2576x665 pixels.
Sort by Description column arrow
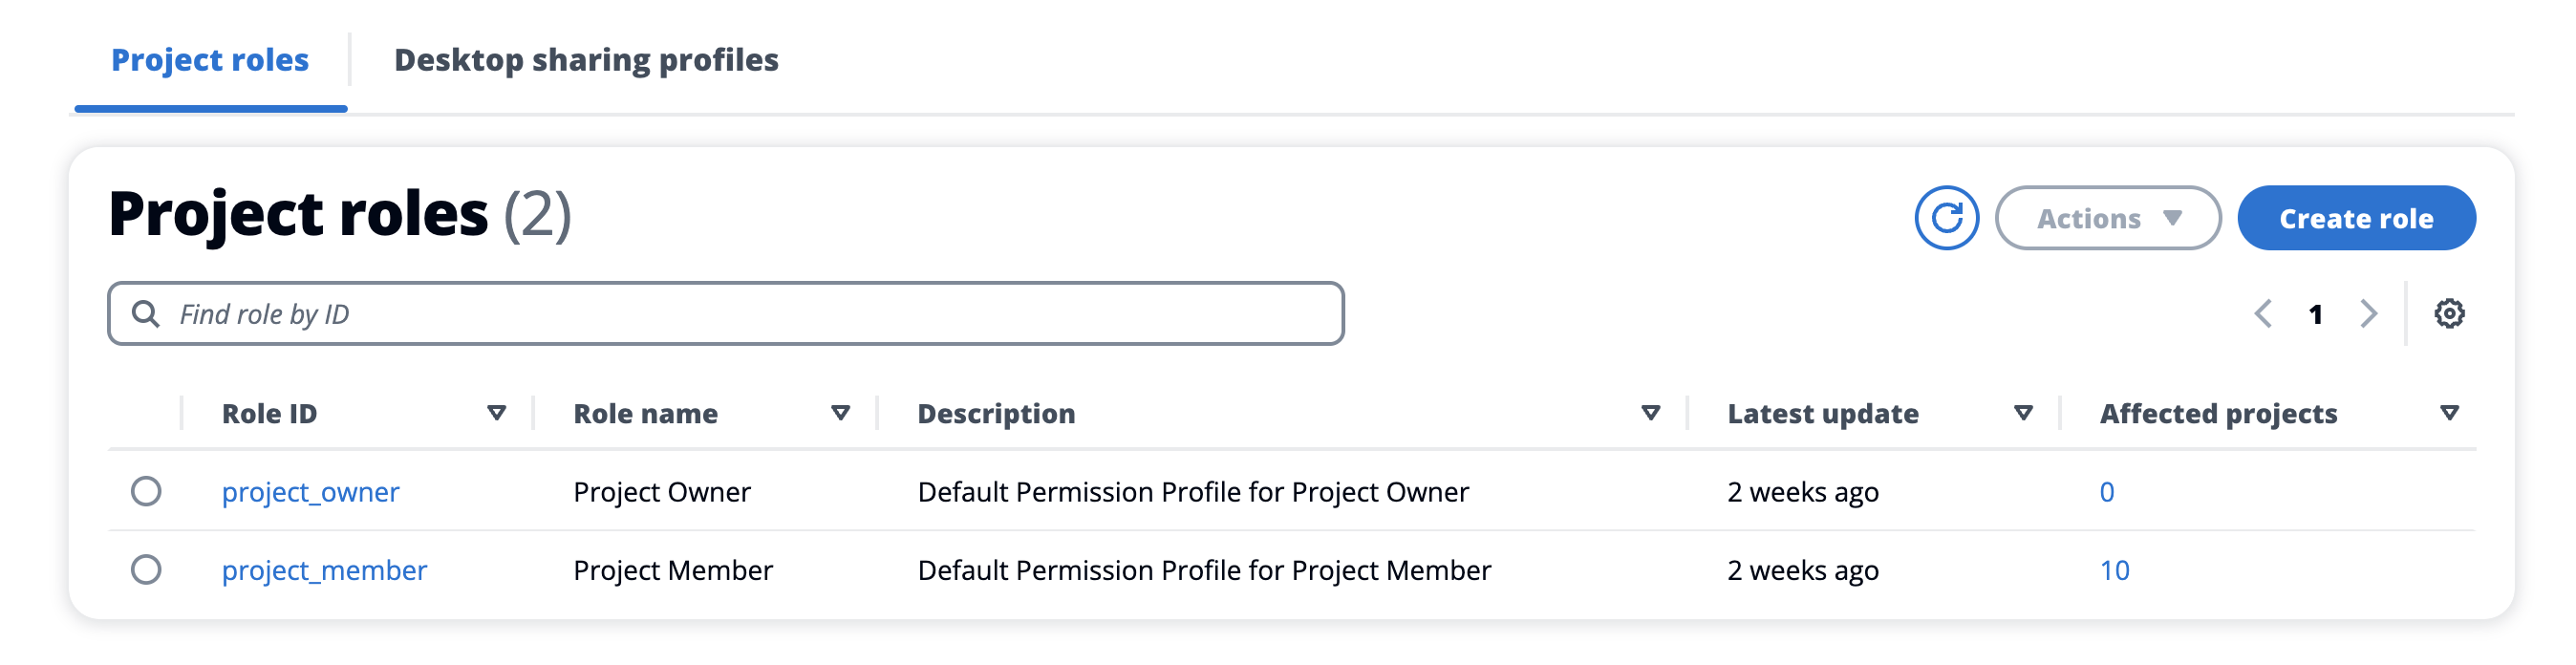tap(1650, 413)
